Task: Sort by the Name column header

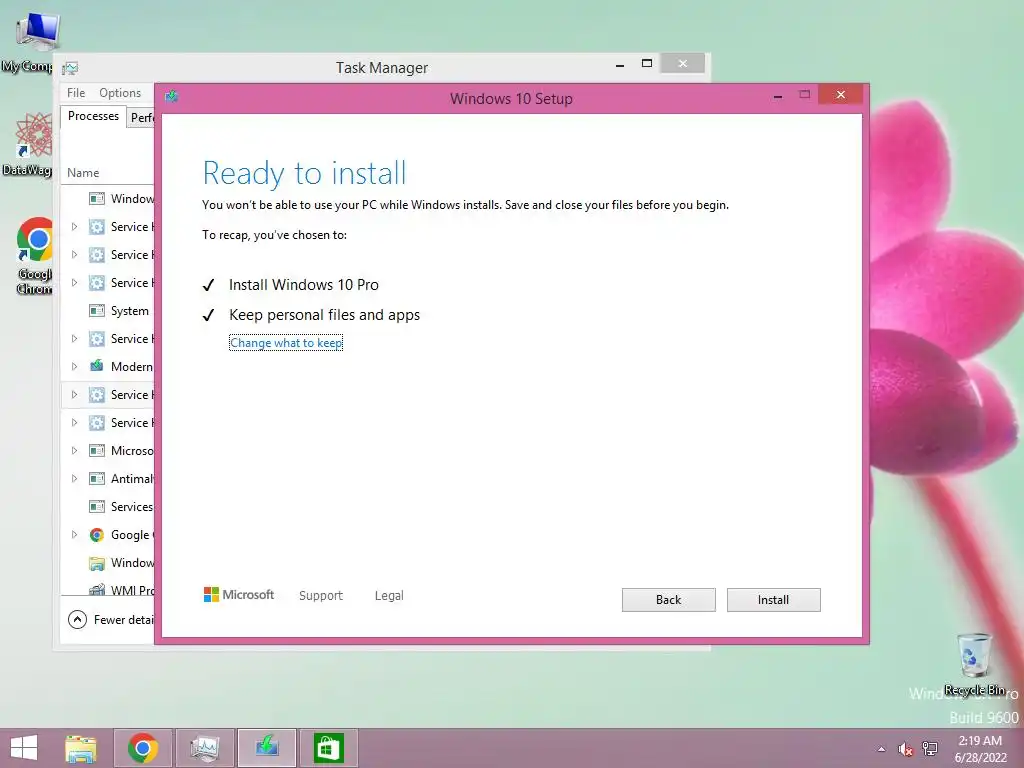Action: 83,173
